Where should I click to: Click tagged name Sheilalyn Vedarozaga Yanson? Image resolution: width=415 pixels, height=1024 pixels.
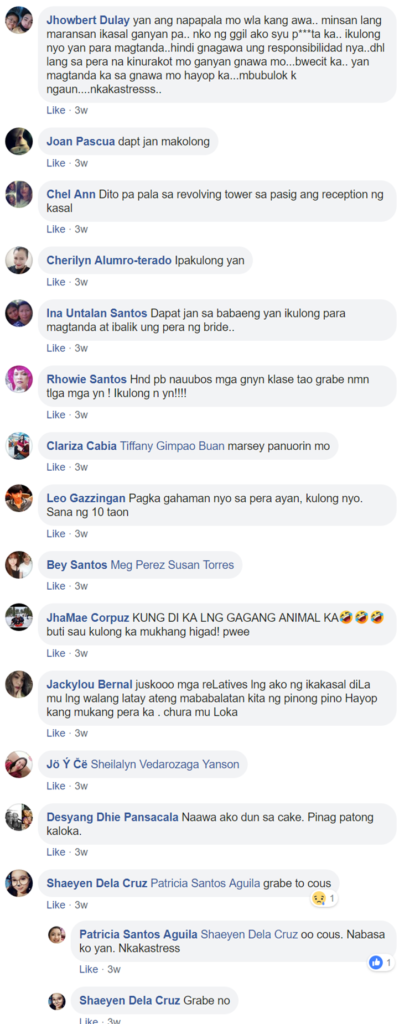165,764
